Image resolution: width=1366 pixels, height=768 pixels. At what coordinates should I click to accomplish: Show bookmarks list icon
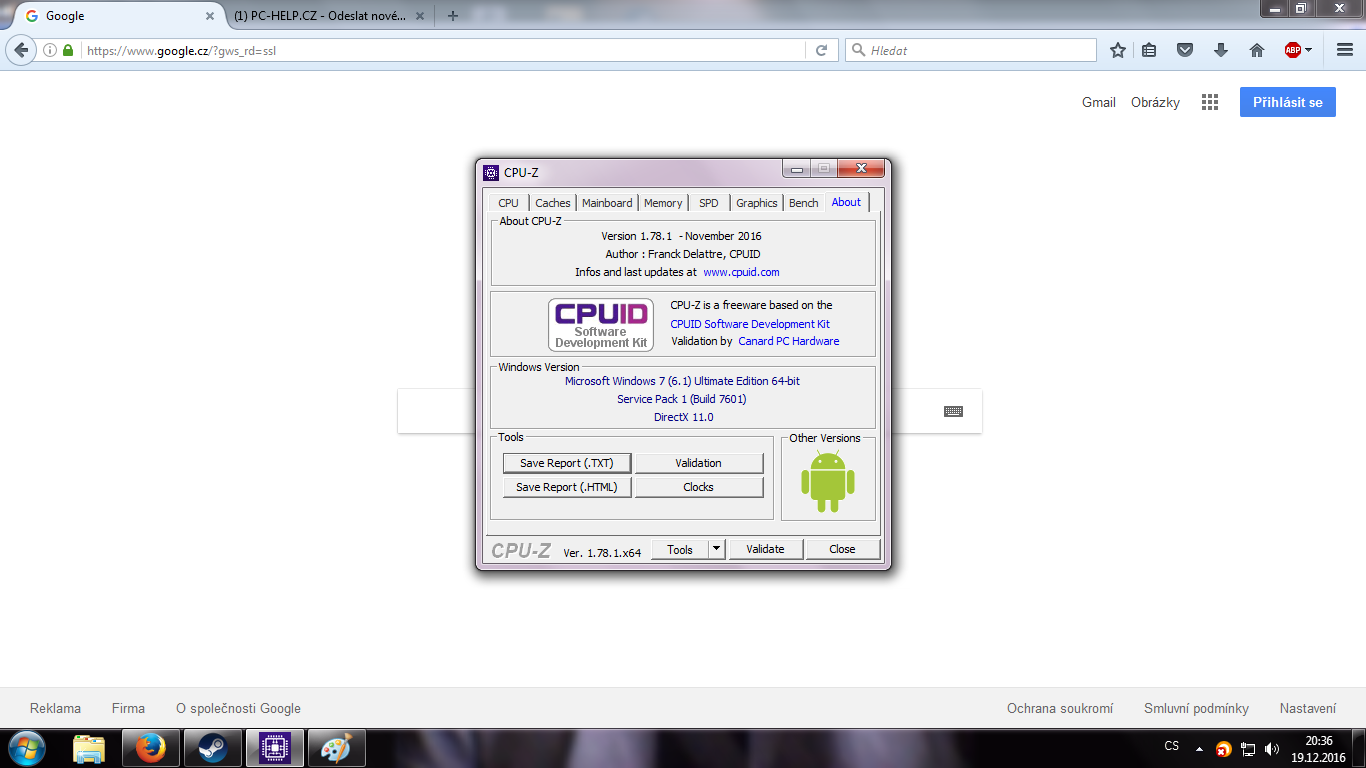pyautogui.click(x=1150, y=50)
